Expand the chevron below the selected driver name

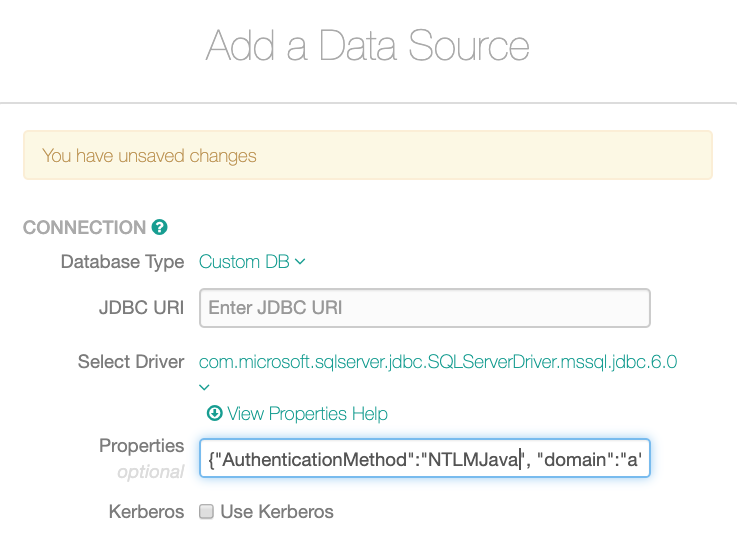[204, 388]
